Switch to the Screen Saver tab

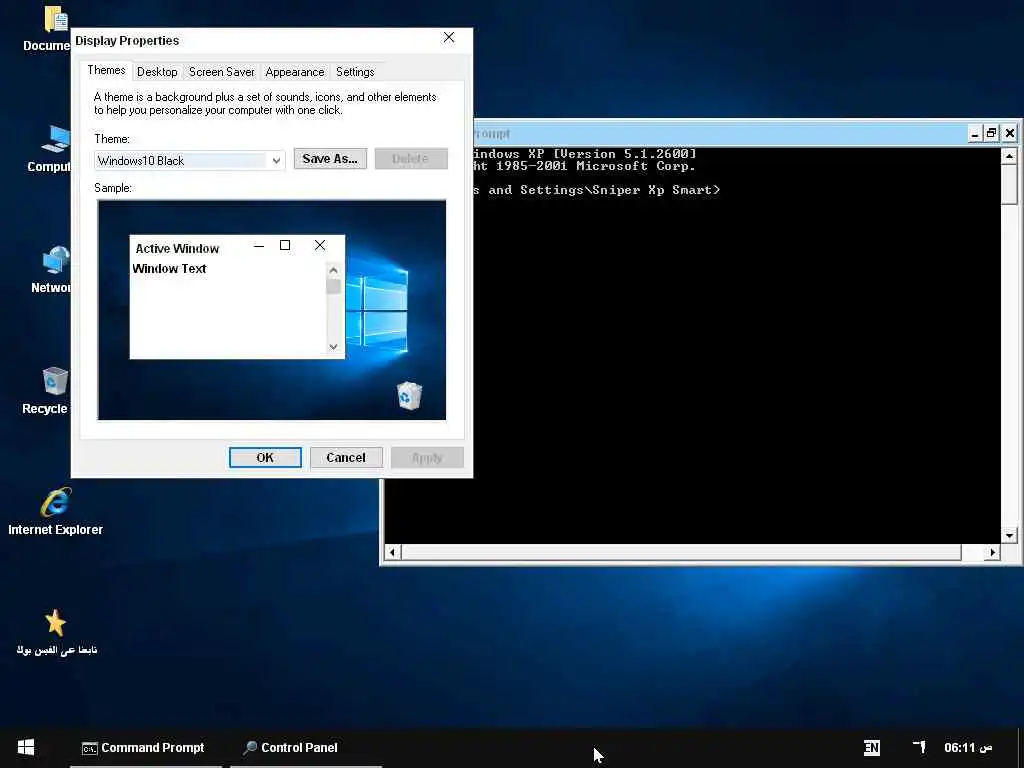(x=221, y=72)
